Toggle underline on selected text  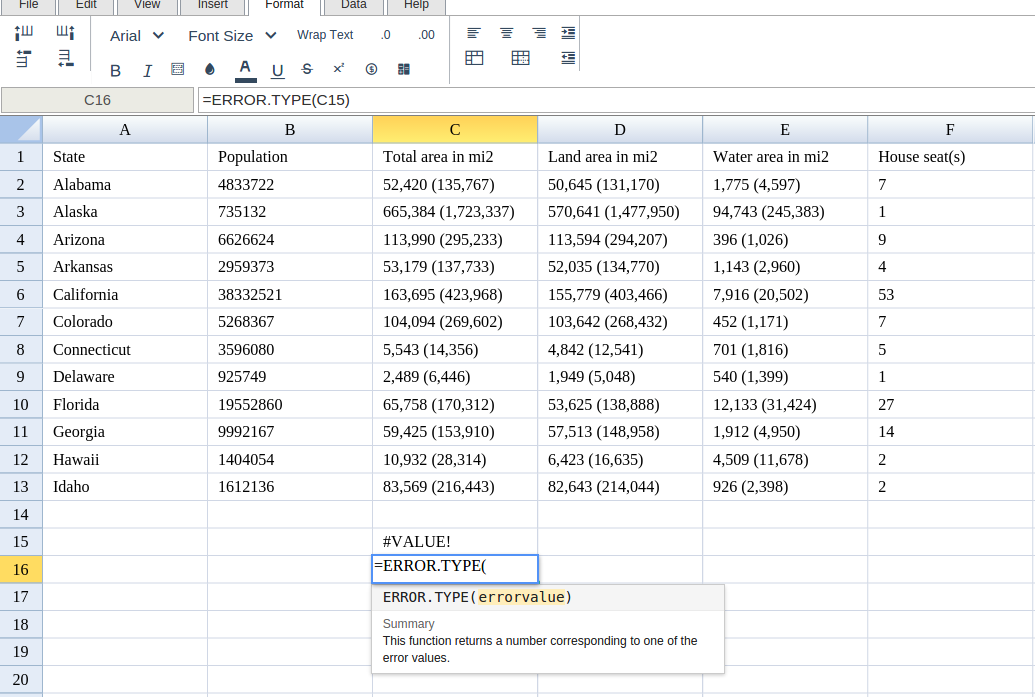tap(278, 70)
